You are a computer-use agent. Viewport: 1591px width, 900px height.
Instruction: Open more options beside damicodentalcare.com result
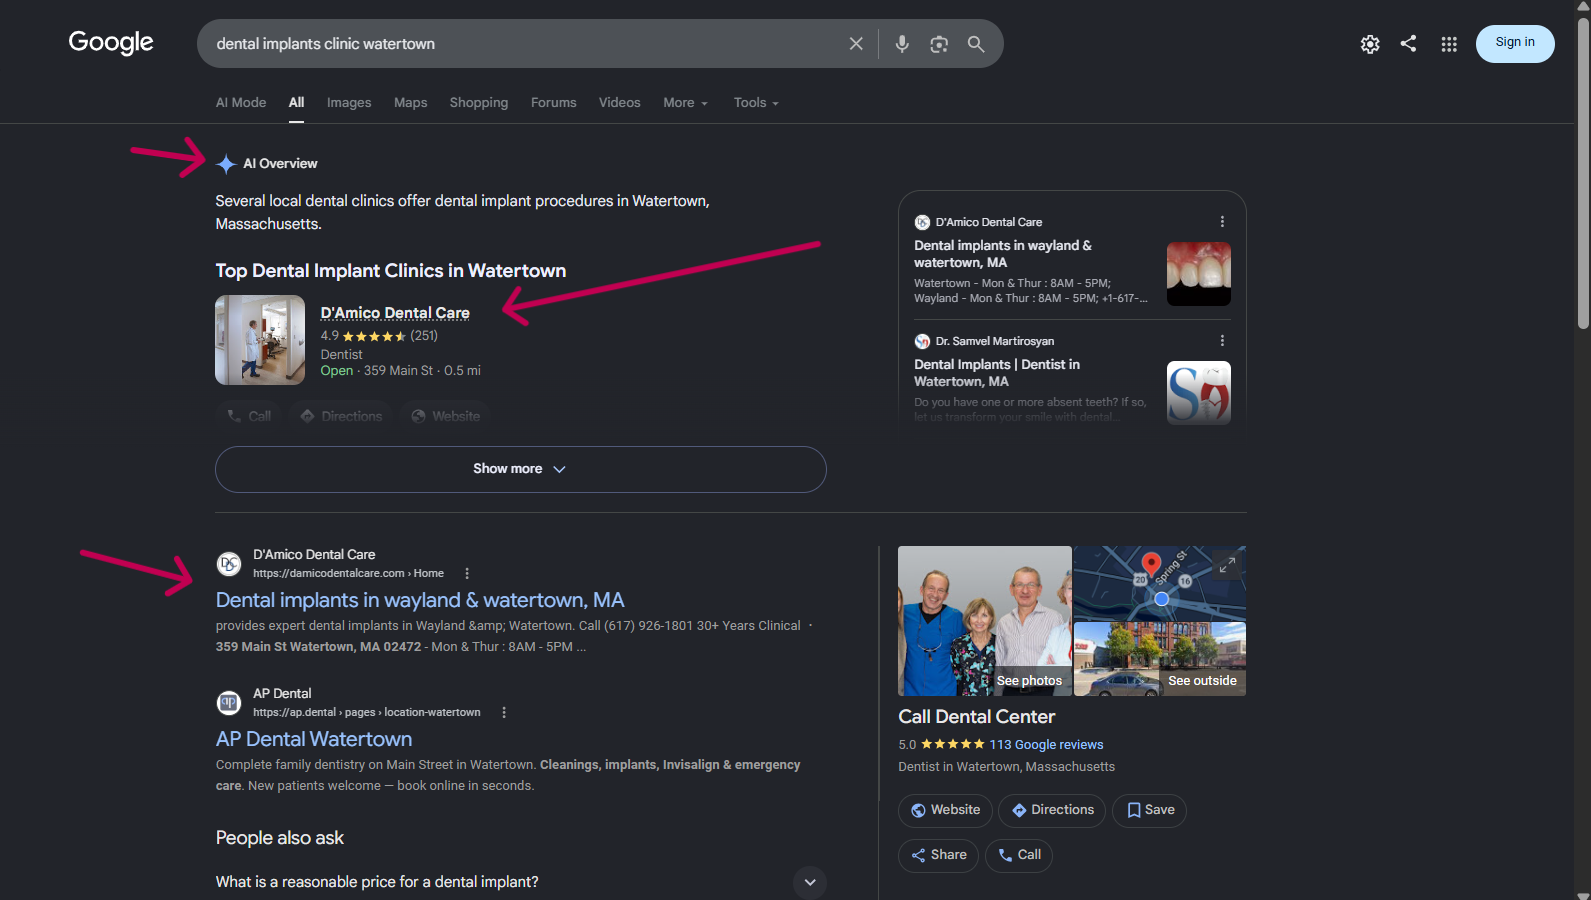coord(467,573)
